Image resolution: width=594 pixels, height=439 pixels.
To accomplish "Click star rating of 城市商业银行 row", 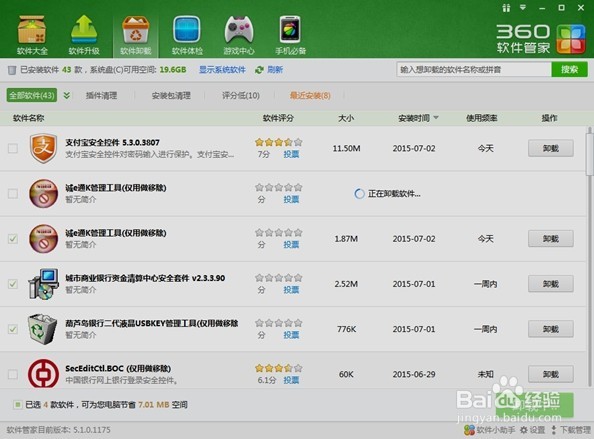I will (278, 278).
